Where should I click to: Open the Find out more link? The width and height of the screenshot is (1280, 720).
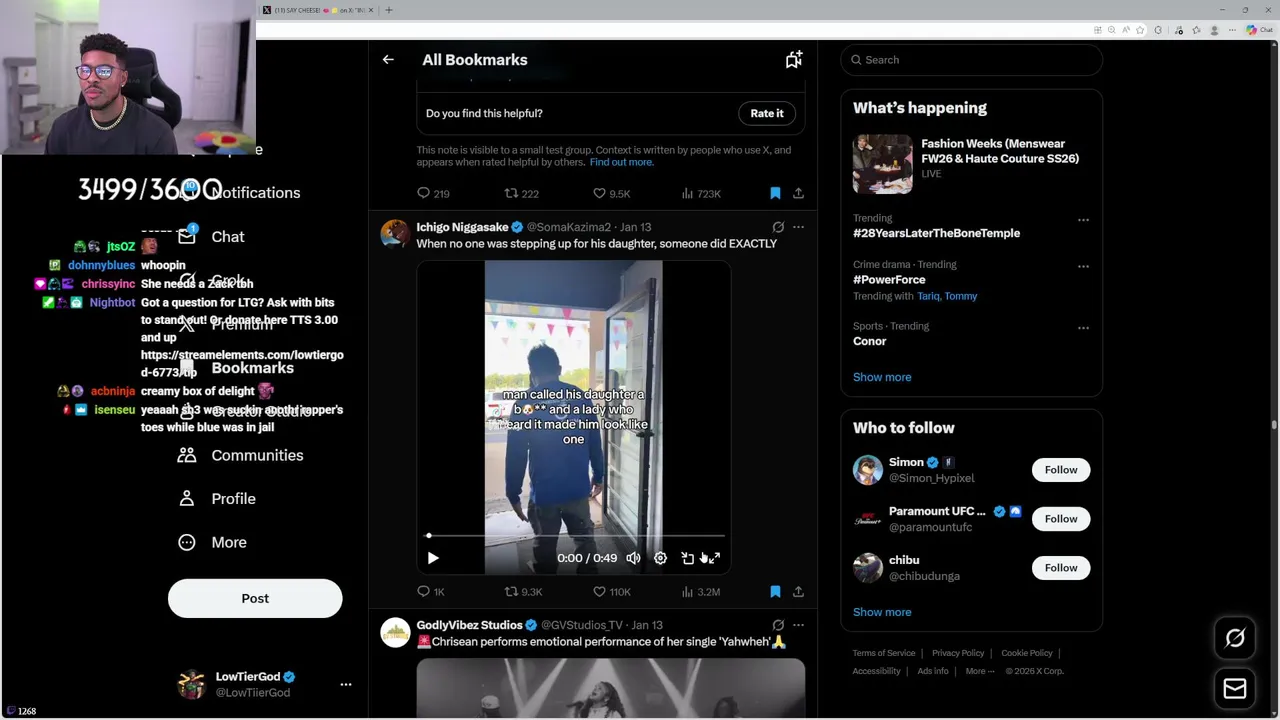(x=621, y=162)
